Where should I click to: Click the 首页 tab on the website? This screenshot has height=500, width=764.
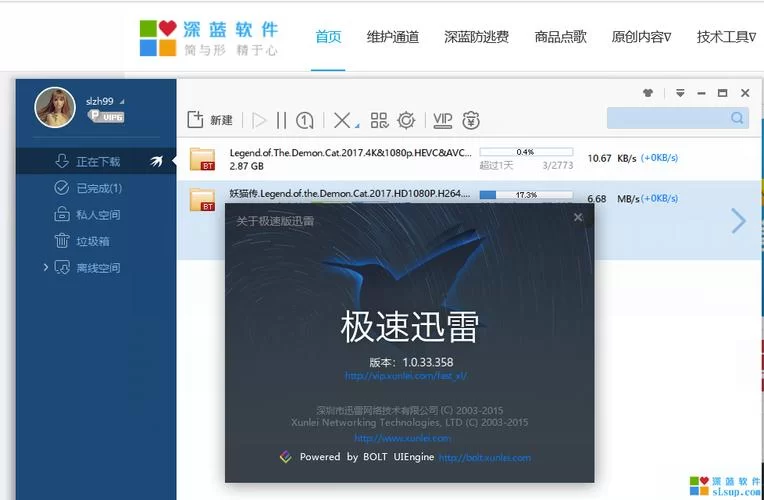[328, 37]
